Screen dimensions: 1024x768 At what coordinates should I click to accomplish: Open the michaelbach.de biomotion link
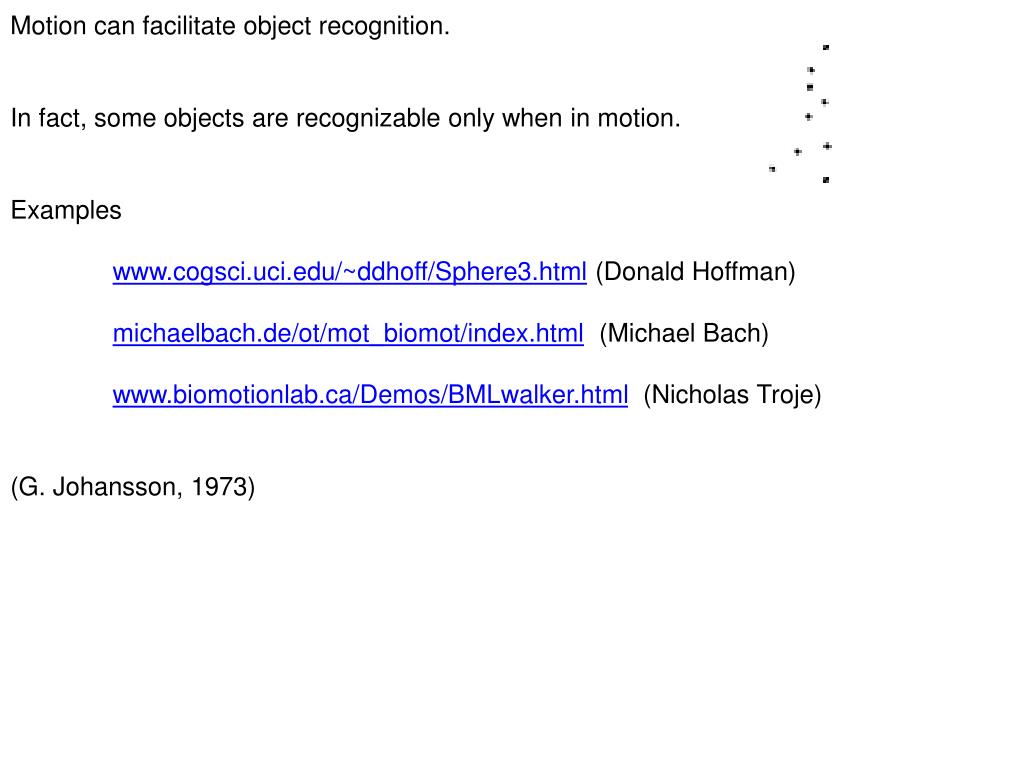(x=347, y=334)
